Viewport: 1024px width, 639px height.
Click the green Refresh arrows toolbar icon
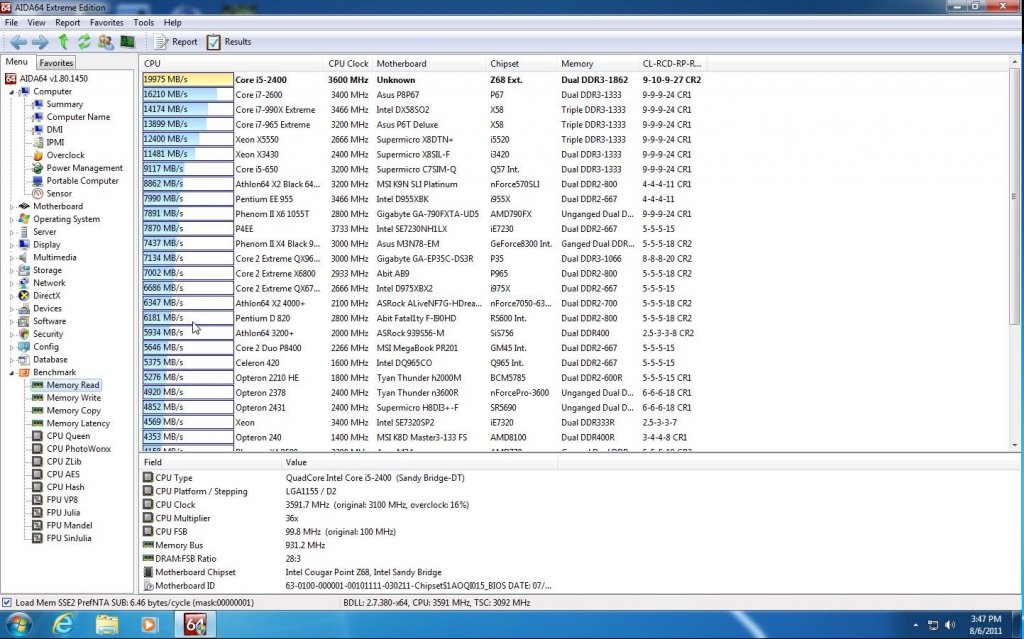(x=84, y=42)
